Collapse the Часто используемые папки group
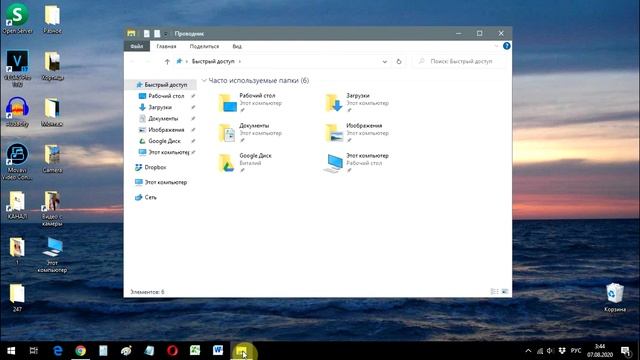Image resolution: width=640 pixels, height=360 pixels. 204,80
